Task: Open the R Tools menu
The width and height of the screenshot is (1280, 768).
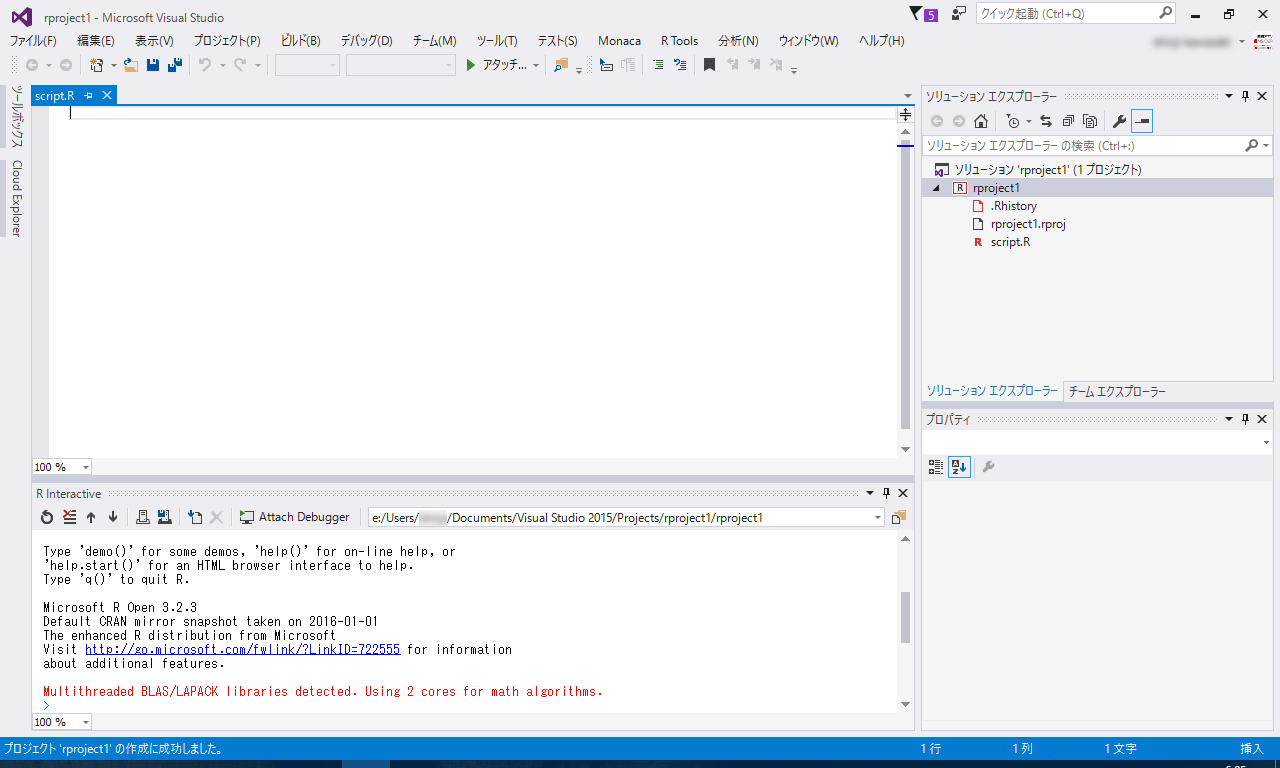Action: [679, 41]
